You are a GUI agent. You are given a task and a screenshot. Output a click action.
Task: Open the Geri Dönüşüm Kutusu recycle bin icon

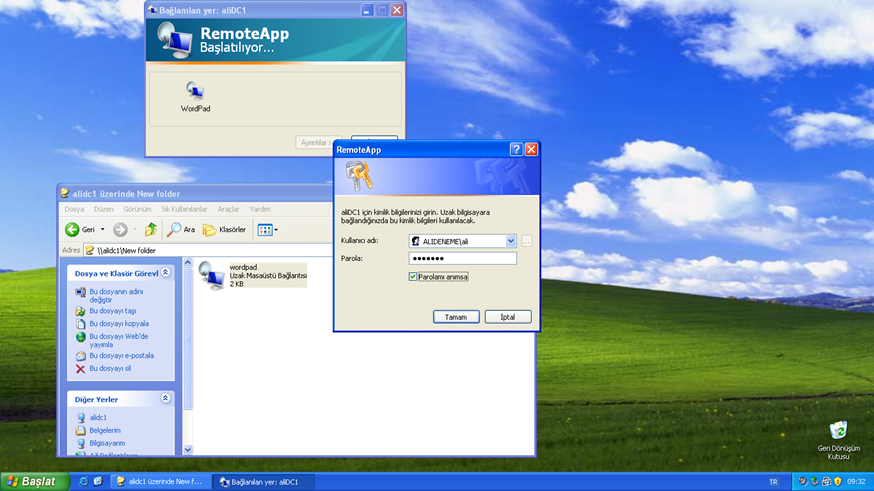(838, 440)
